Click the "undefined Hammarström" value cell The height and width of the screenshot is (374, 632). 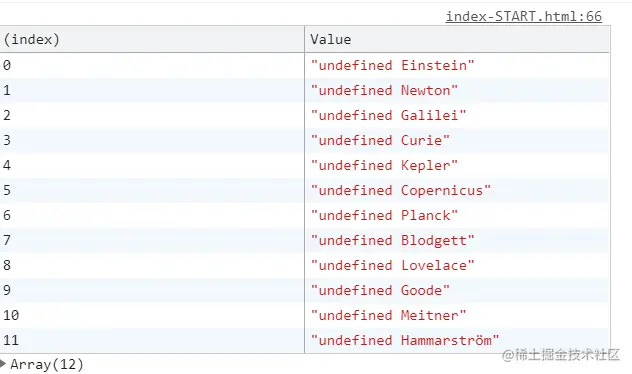coord(457,340)
